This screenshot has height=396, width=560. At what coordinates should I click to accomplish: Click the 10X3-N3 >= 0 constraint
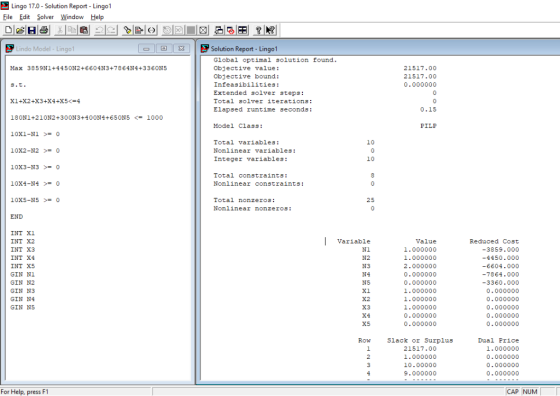tap(35, 167)
